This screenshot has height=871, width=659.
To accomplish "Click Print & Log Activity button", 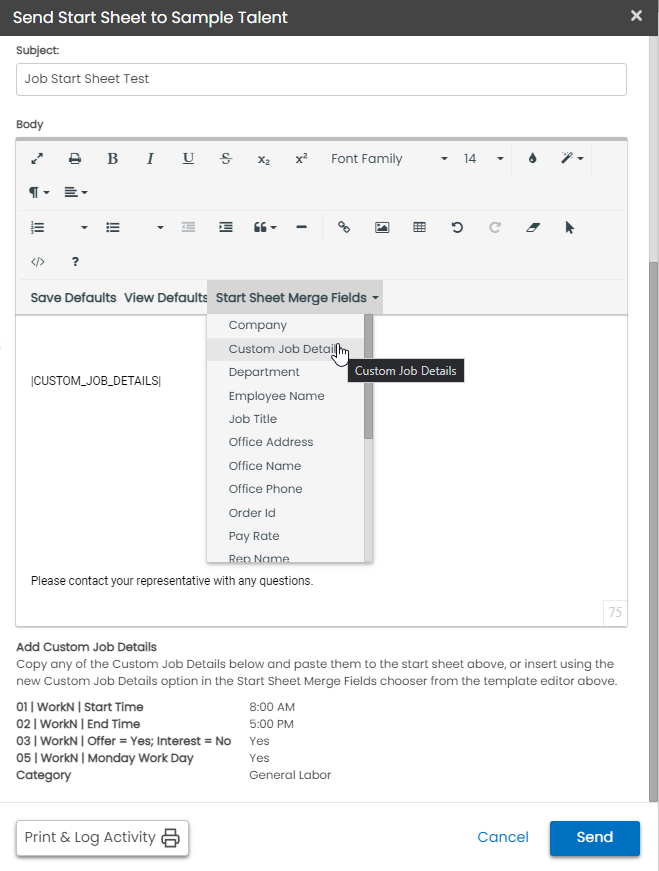I will tap(102, 838).
